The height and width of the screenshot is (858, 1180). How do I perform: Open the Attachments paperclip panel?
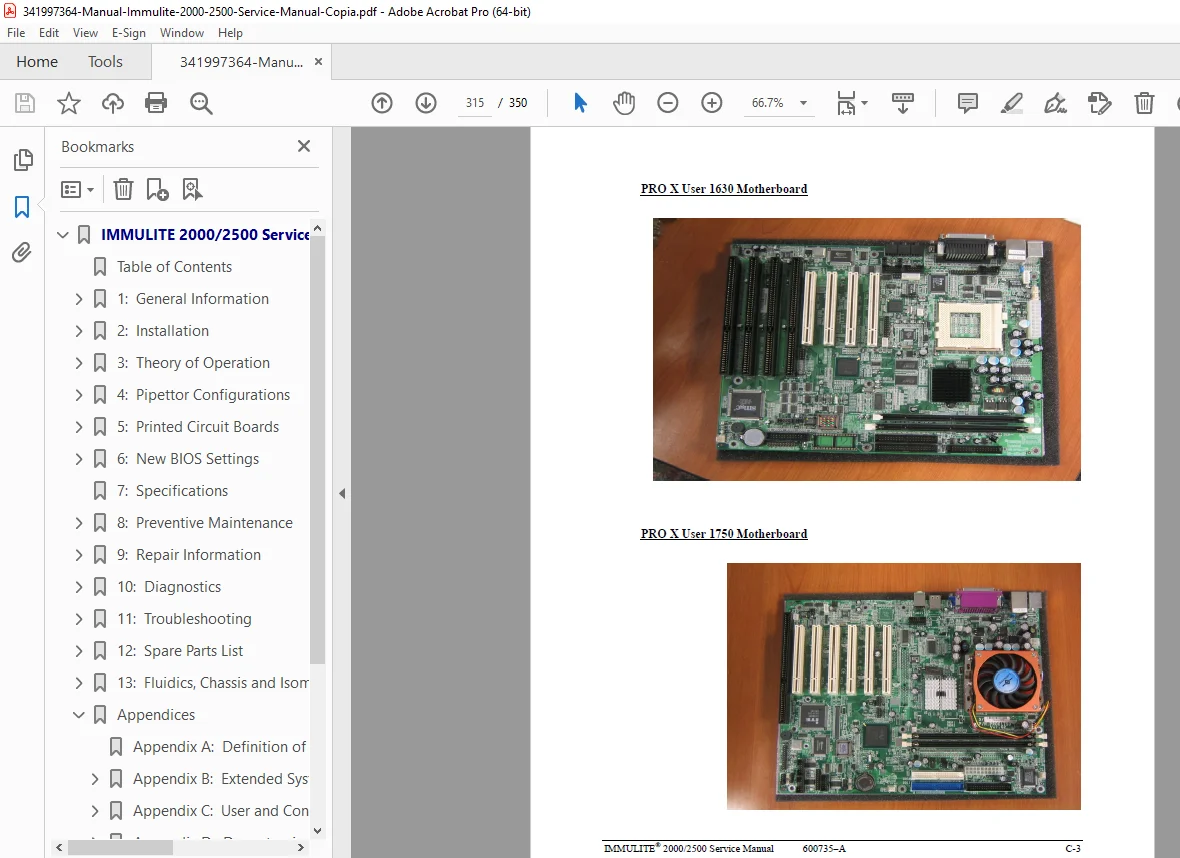pos(22,252)
